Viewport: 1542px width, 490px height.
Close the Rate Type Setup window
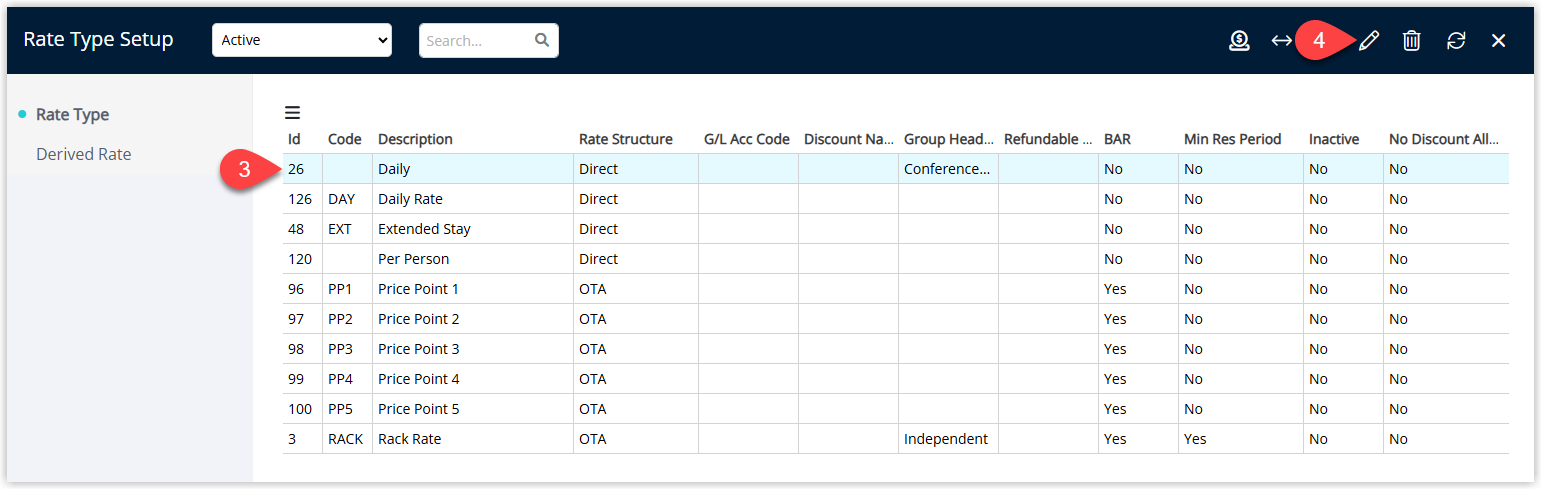tap(1498, 41)
